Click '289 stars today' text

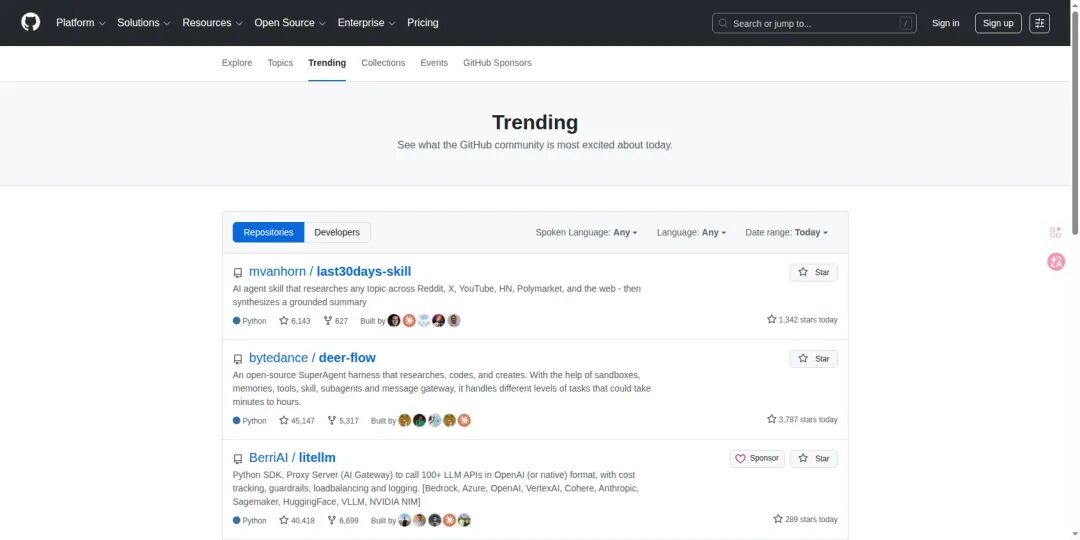(811, 520)
